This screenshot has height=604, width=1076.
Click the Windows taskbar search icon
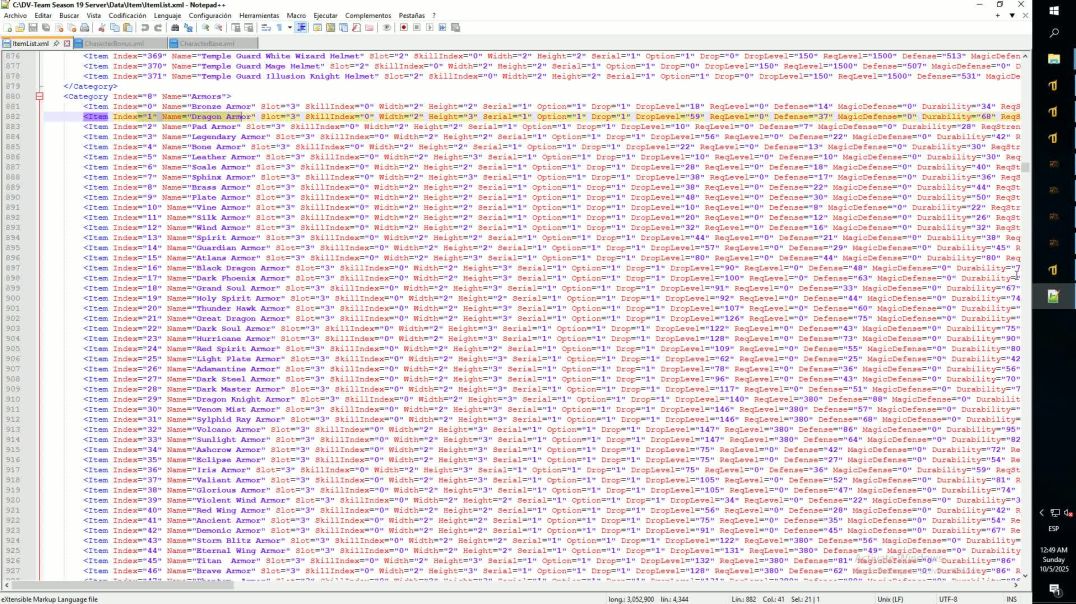tap(1053, 33)
